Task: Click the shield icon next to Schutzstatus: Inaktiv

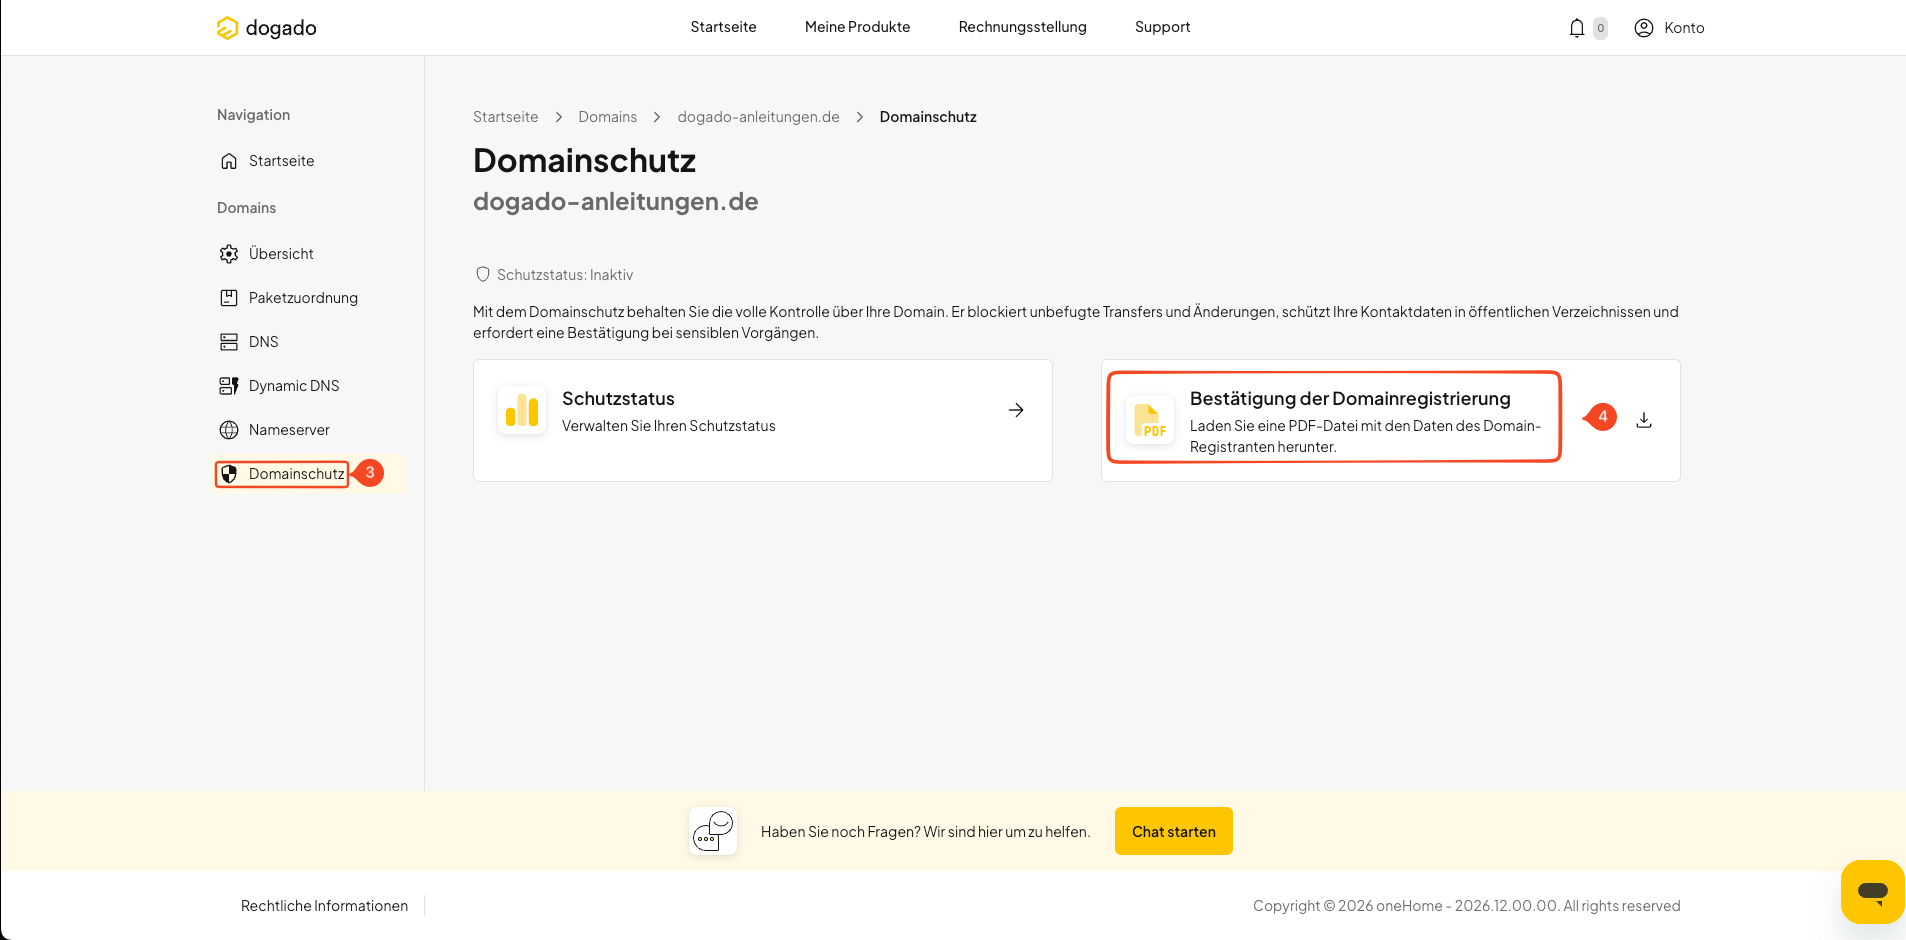Action: [x=483, y=274]
